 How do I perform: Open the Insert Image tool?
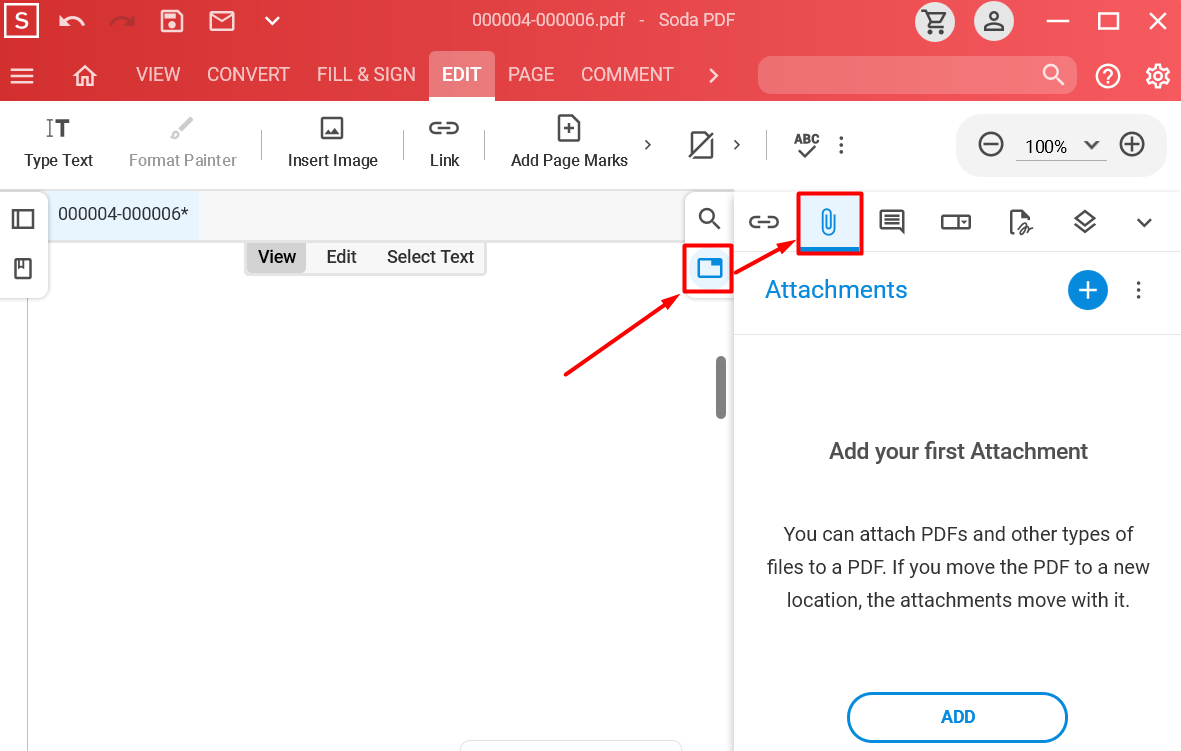pyautogui.click(x=331, y=143)
